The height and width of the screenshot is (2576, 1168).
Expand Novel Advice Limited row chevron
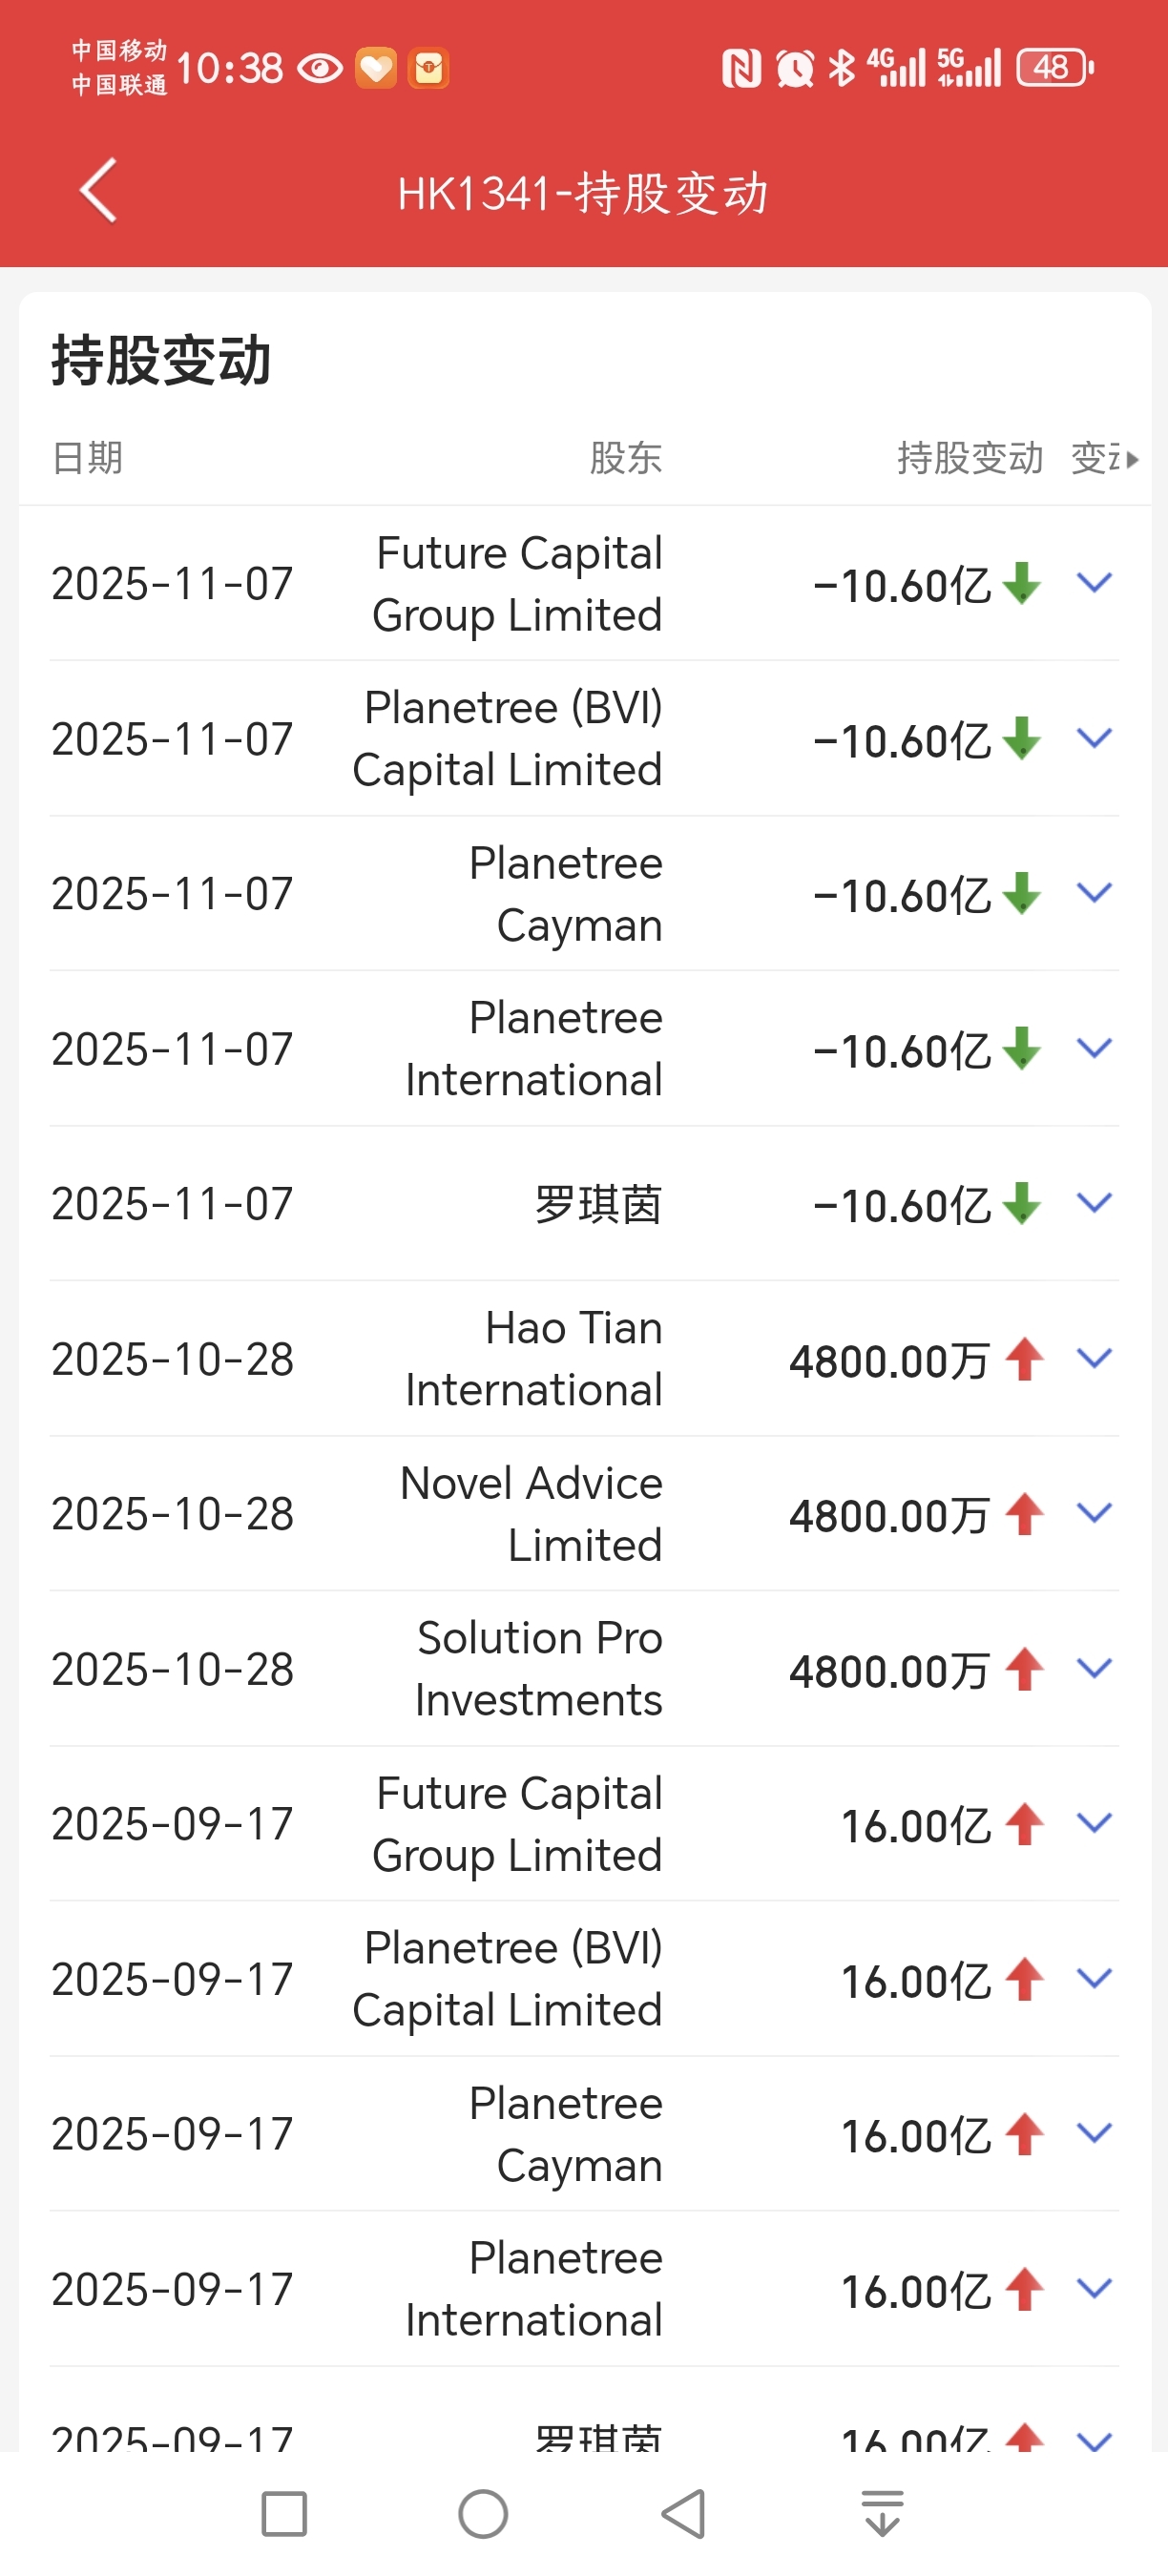pos(1094,1513)
